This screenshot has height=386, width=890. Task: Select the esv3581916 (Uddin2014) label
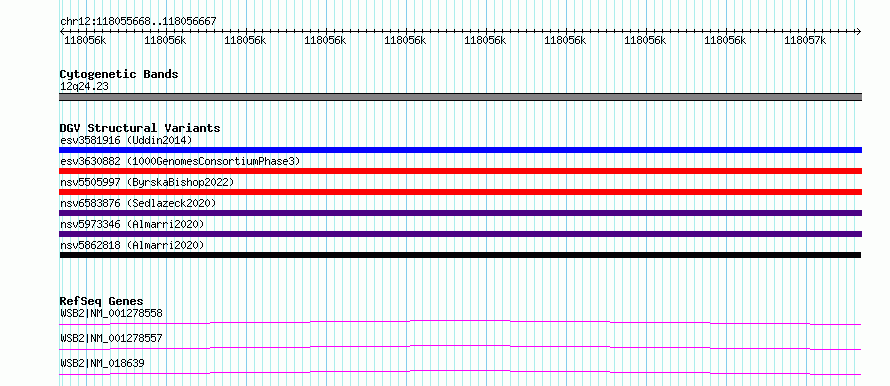pos(126,140)
